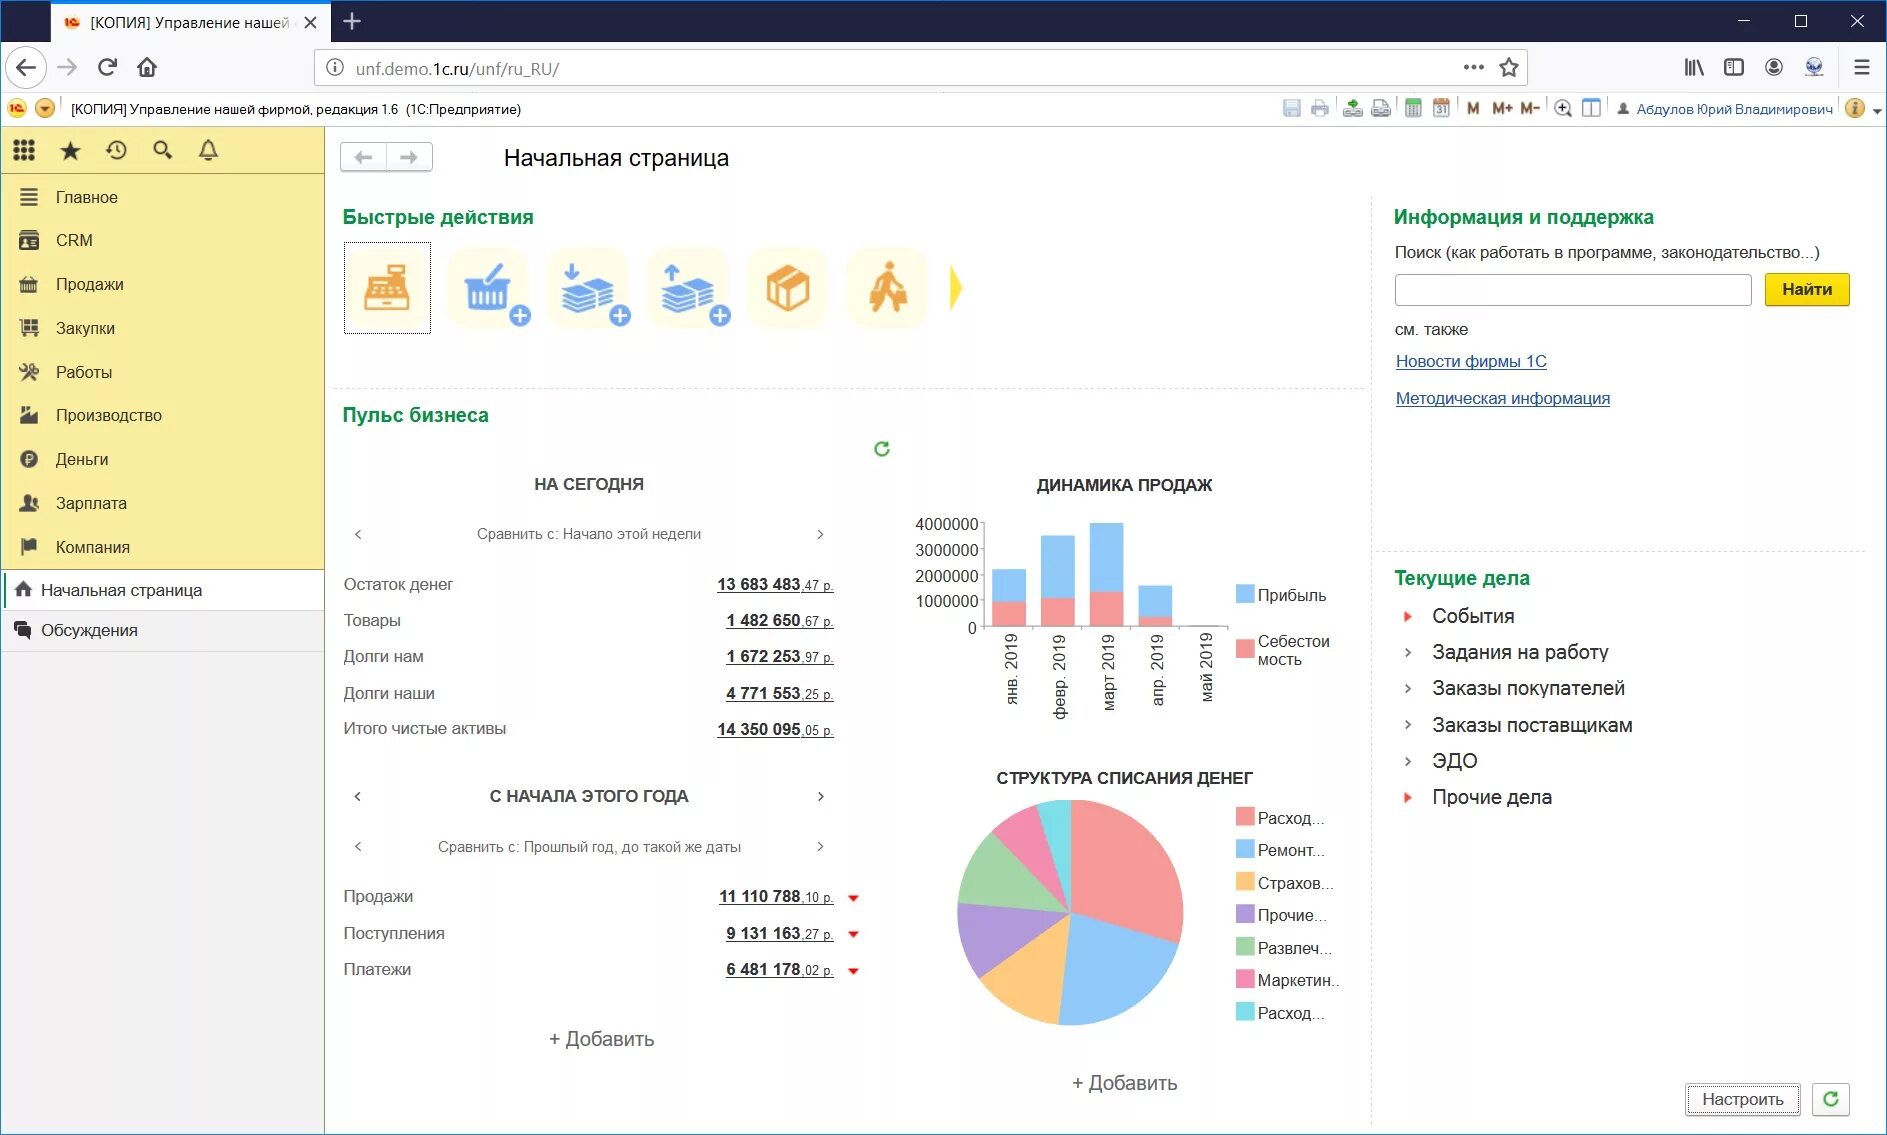Previous period arrow beside С начала этого года
Image resolution: width=1887 pixels, height=1135 pixels.
(358, 796)
